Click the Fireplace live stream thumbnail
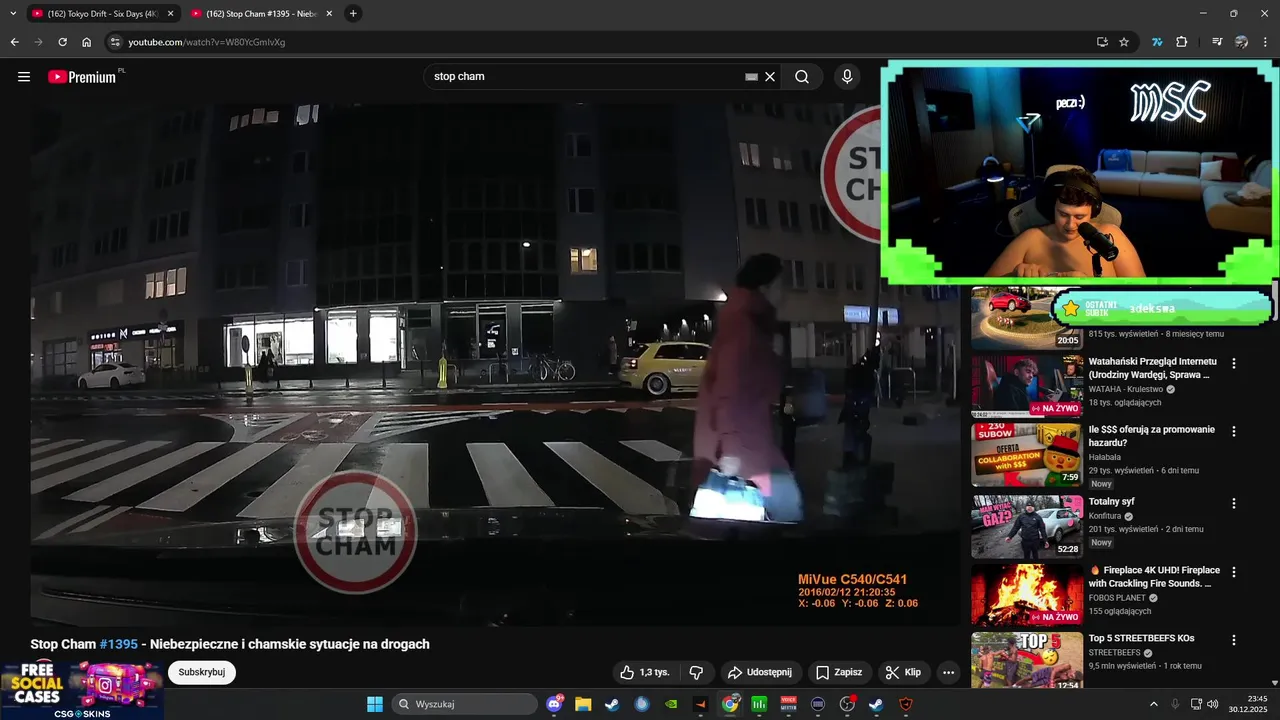This screenshot has height=720, width=1280. (x=1027, y=595)
